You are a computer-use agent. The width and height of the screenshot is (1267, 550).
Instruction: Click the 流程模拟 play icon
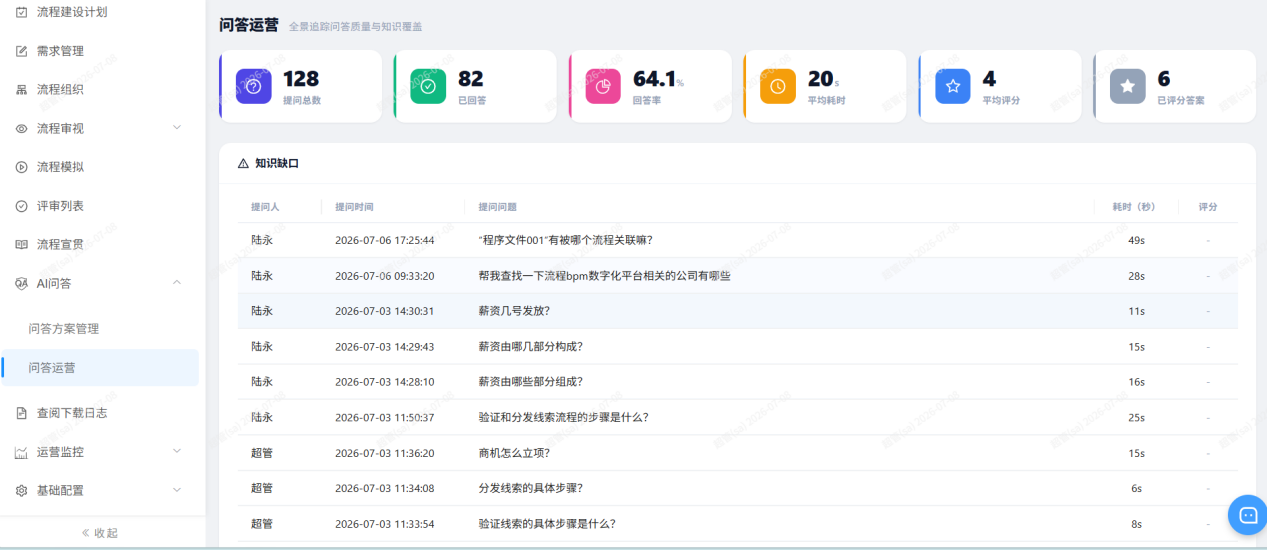22,167
